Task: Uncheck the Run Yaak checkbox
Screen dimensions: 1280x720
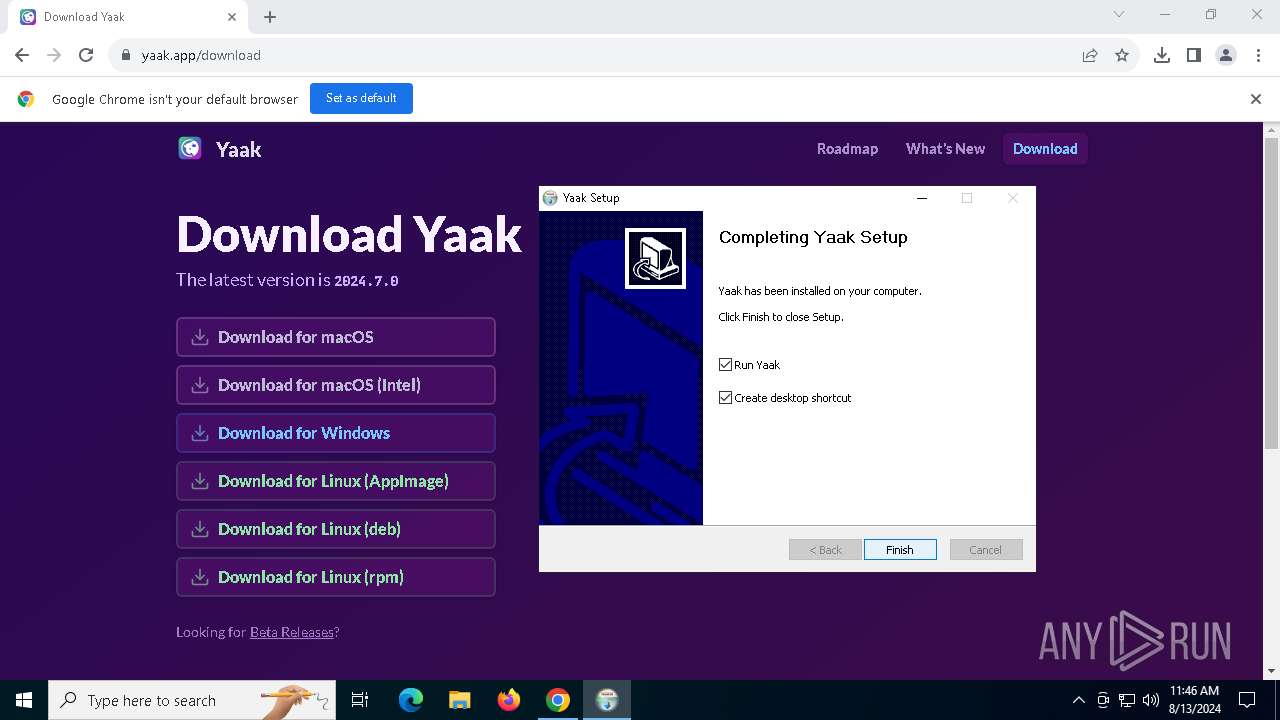Action: (x=726, y=365)
